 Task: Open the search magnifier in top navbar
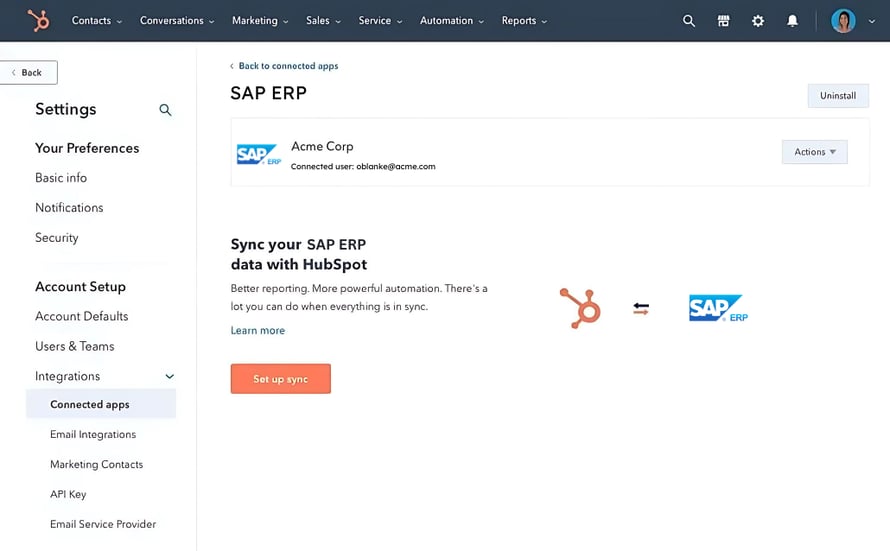tap(689, 21)
